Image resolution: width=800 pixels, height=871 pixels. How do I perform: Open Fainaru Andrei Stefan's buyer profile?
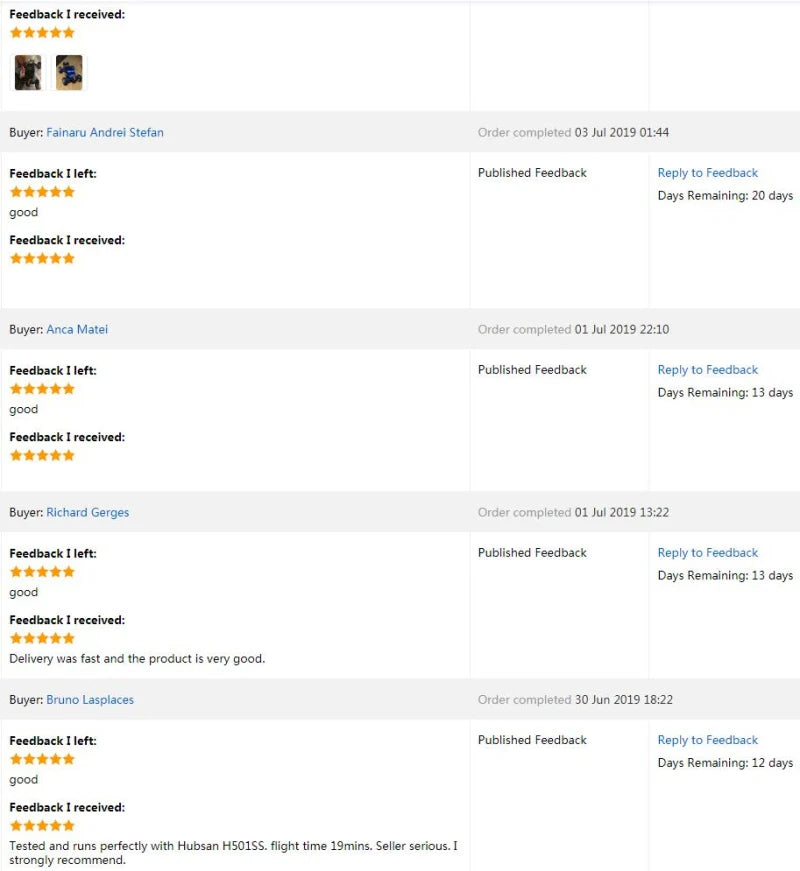[106, 131]
